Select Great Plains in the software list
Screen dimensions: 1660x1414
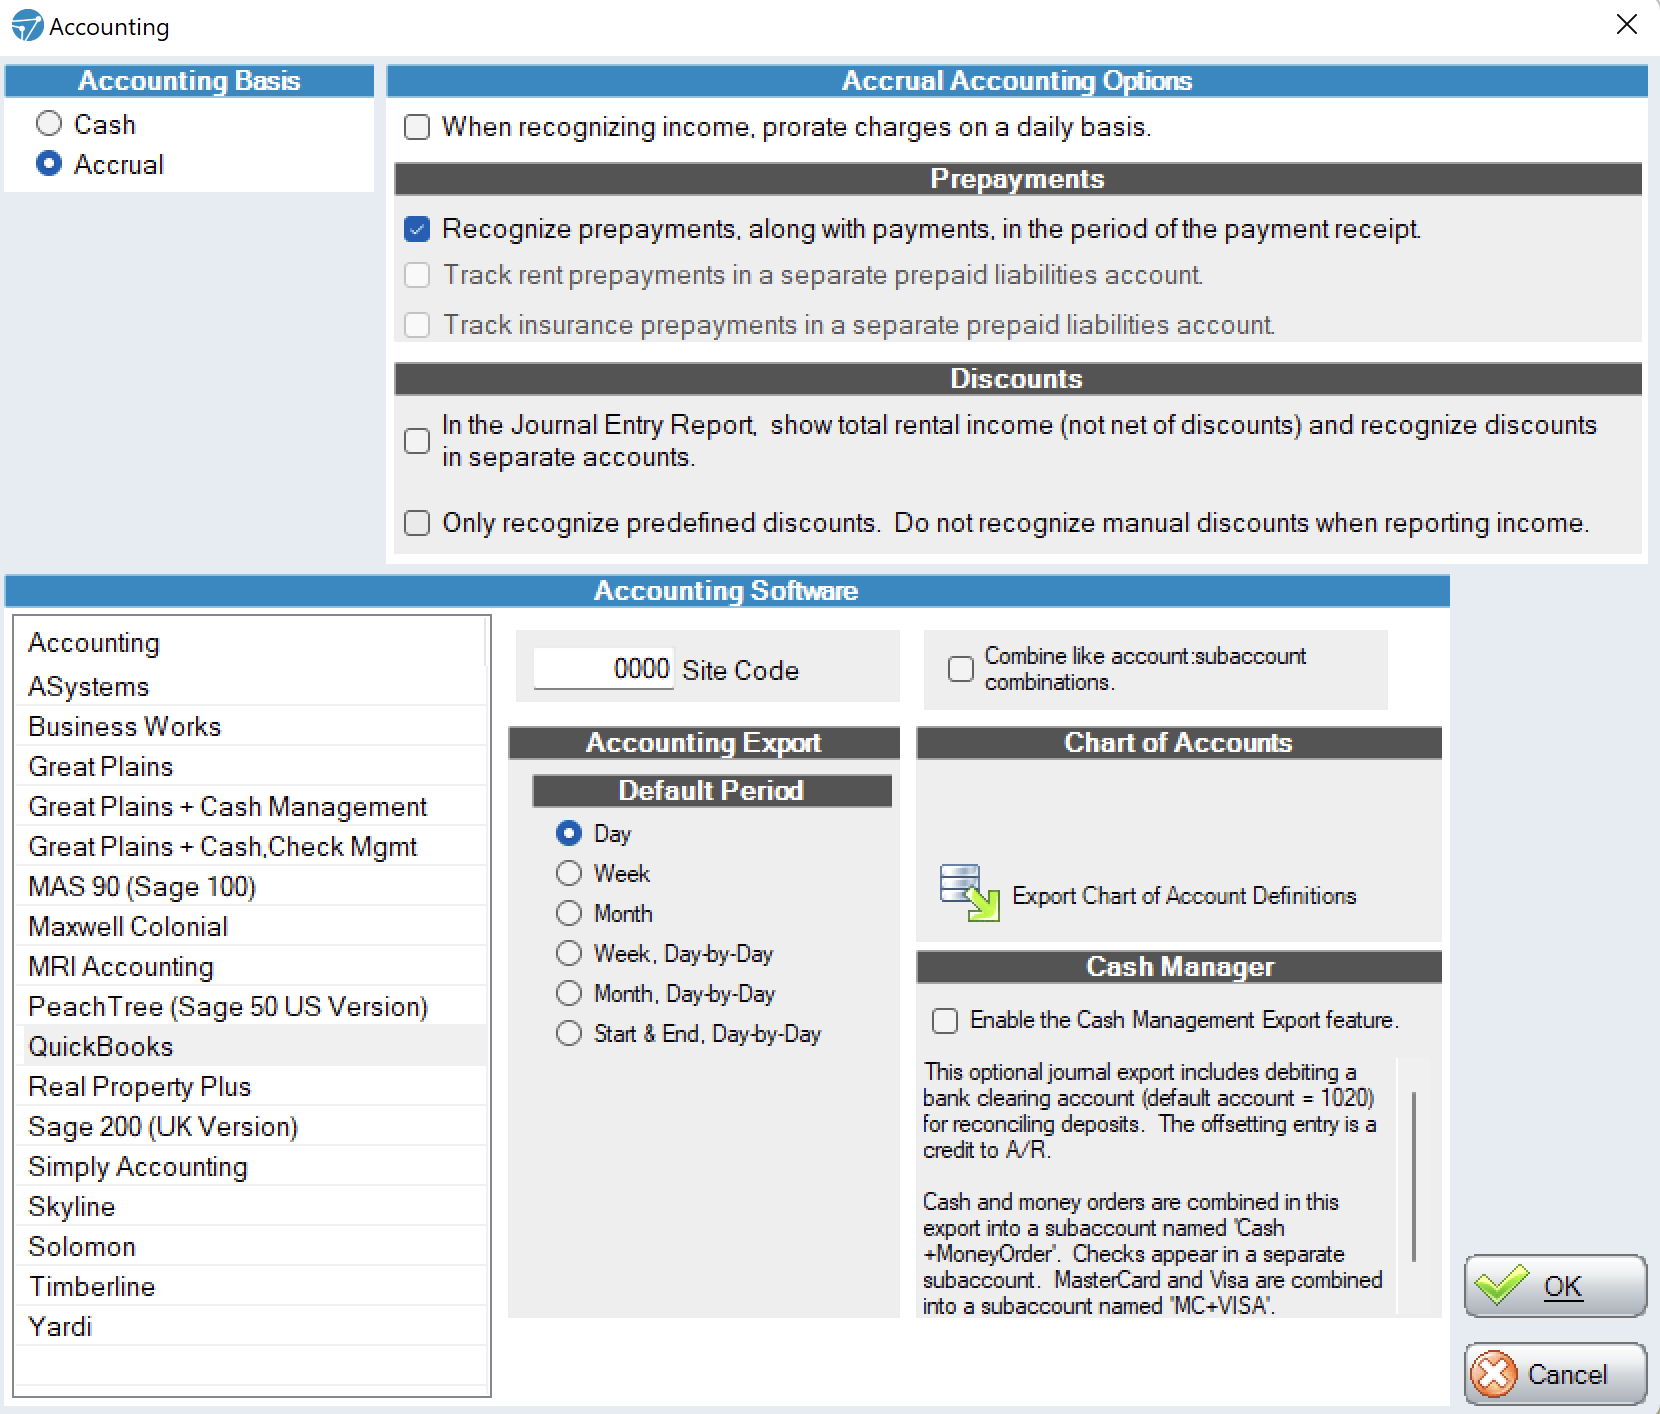251,766
